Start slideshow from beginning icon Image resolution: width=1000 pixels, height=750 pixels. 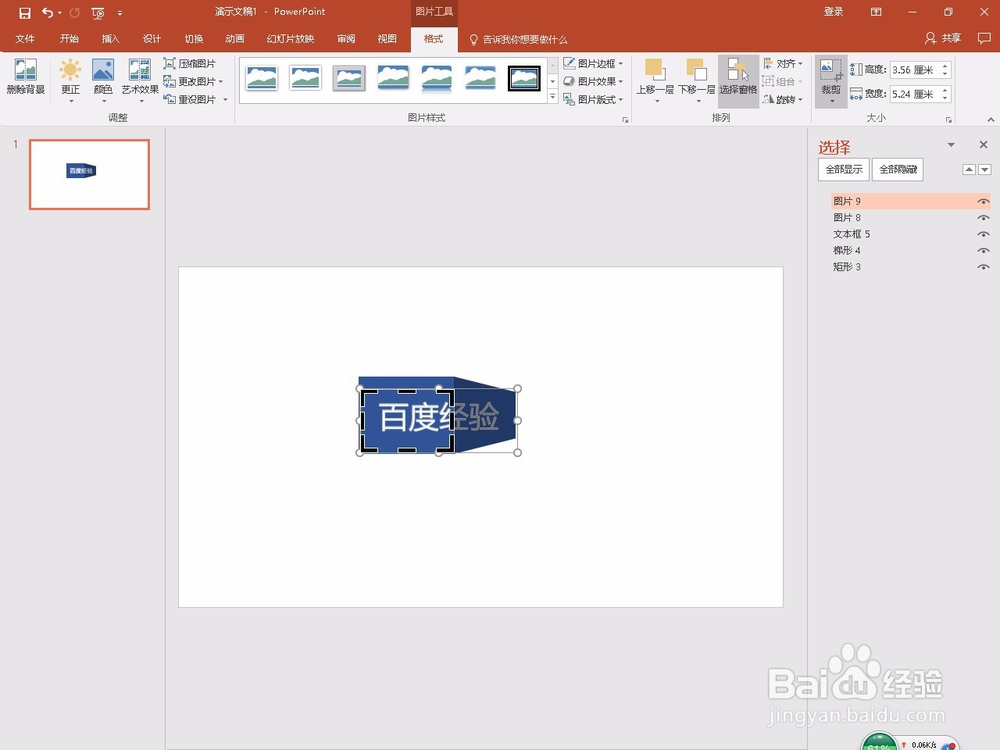98,13
